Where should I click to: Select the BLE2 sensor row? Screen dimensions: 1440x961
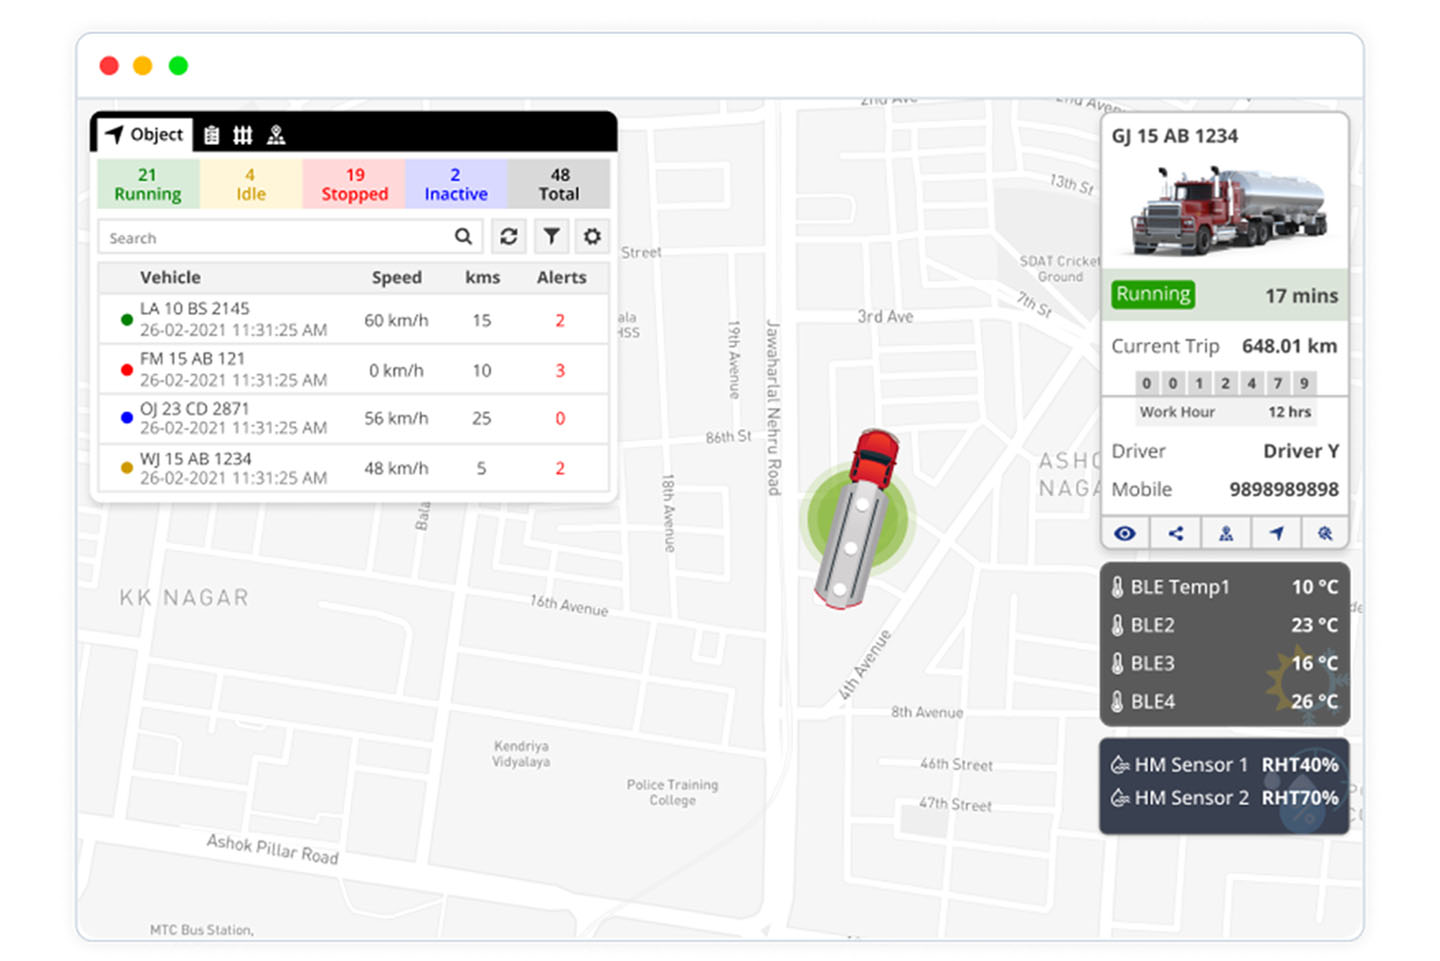coord(1225,625)
